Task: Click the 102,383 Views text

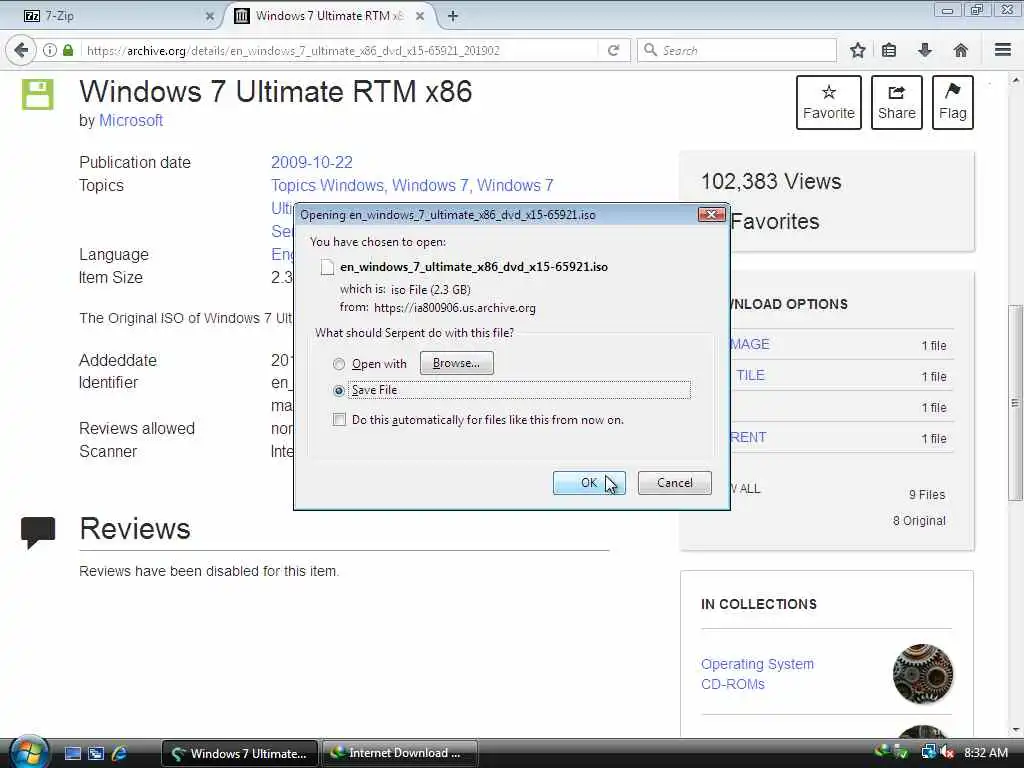Action: pos(771,182)
